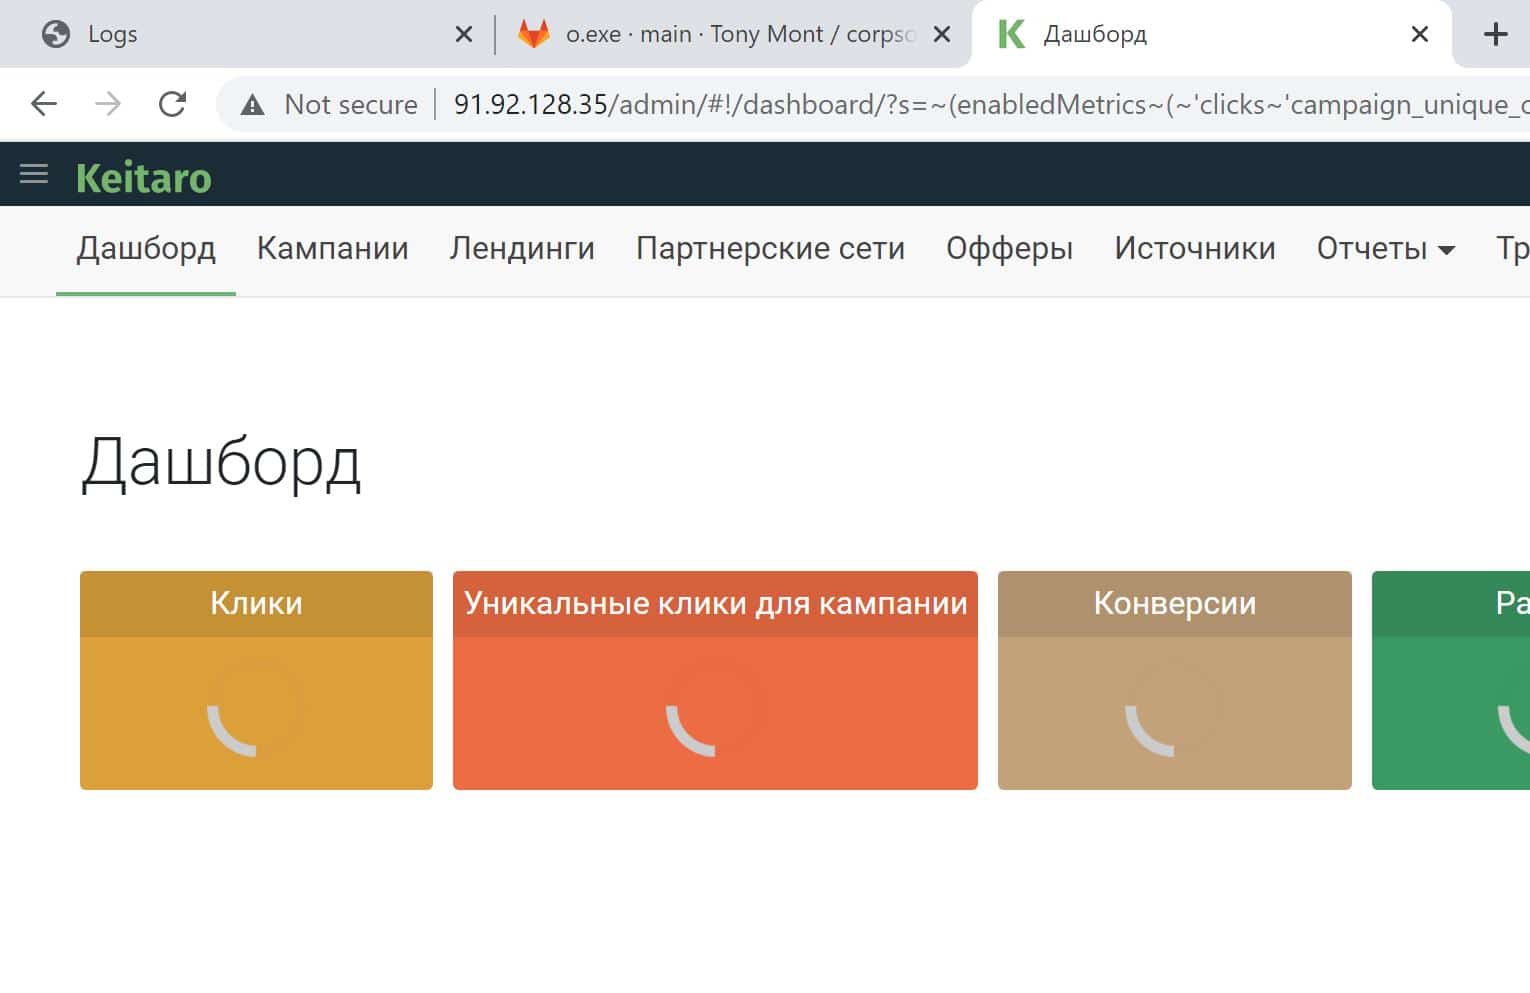The height and width of the screenshot is (993, 1530).
Task: Go to Партнерские сети page
Action: [770, 248]
